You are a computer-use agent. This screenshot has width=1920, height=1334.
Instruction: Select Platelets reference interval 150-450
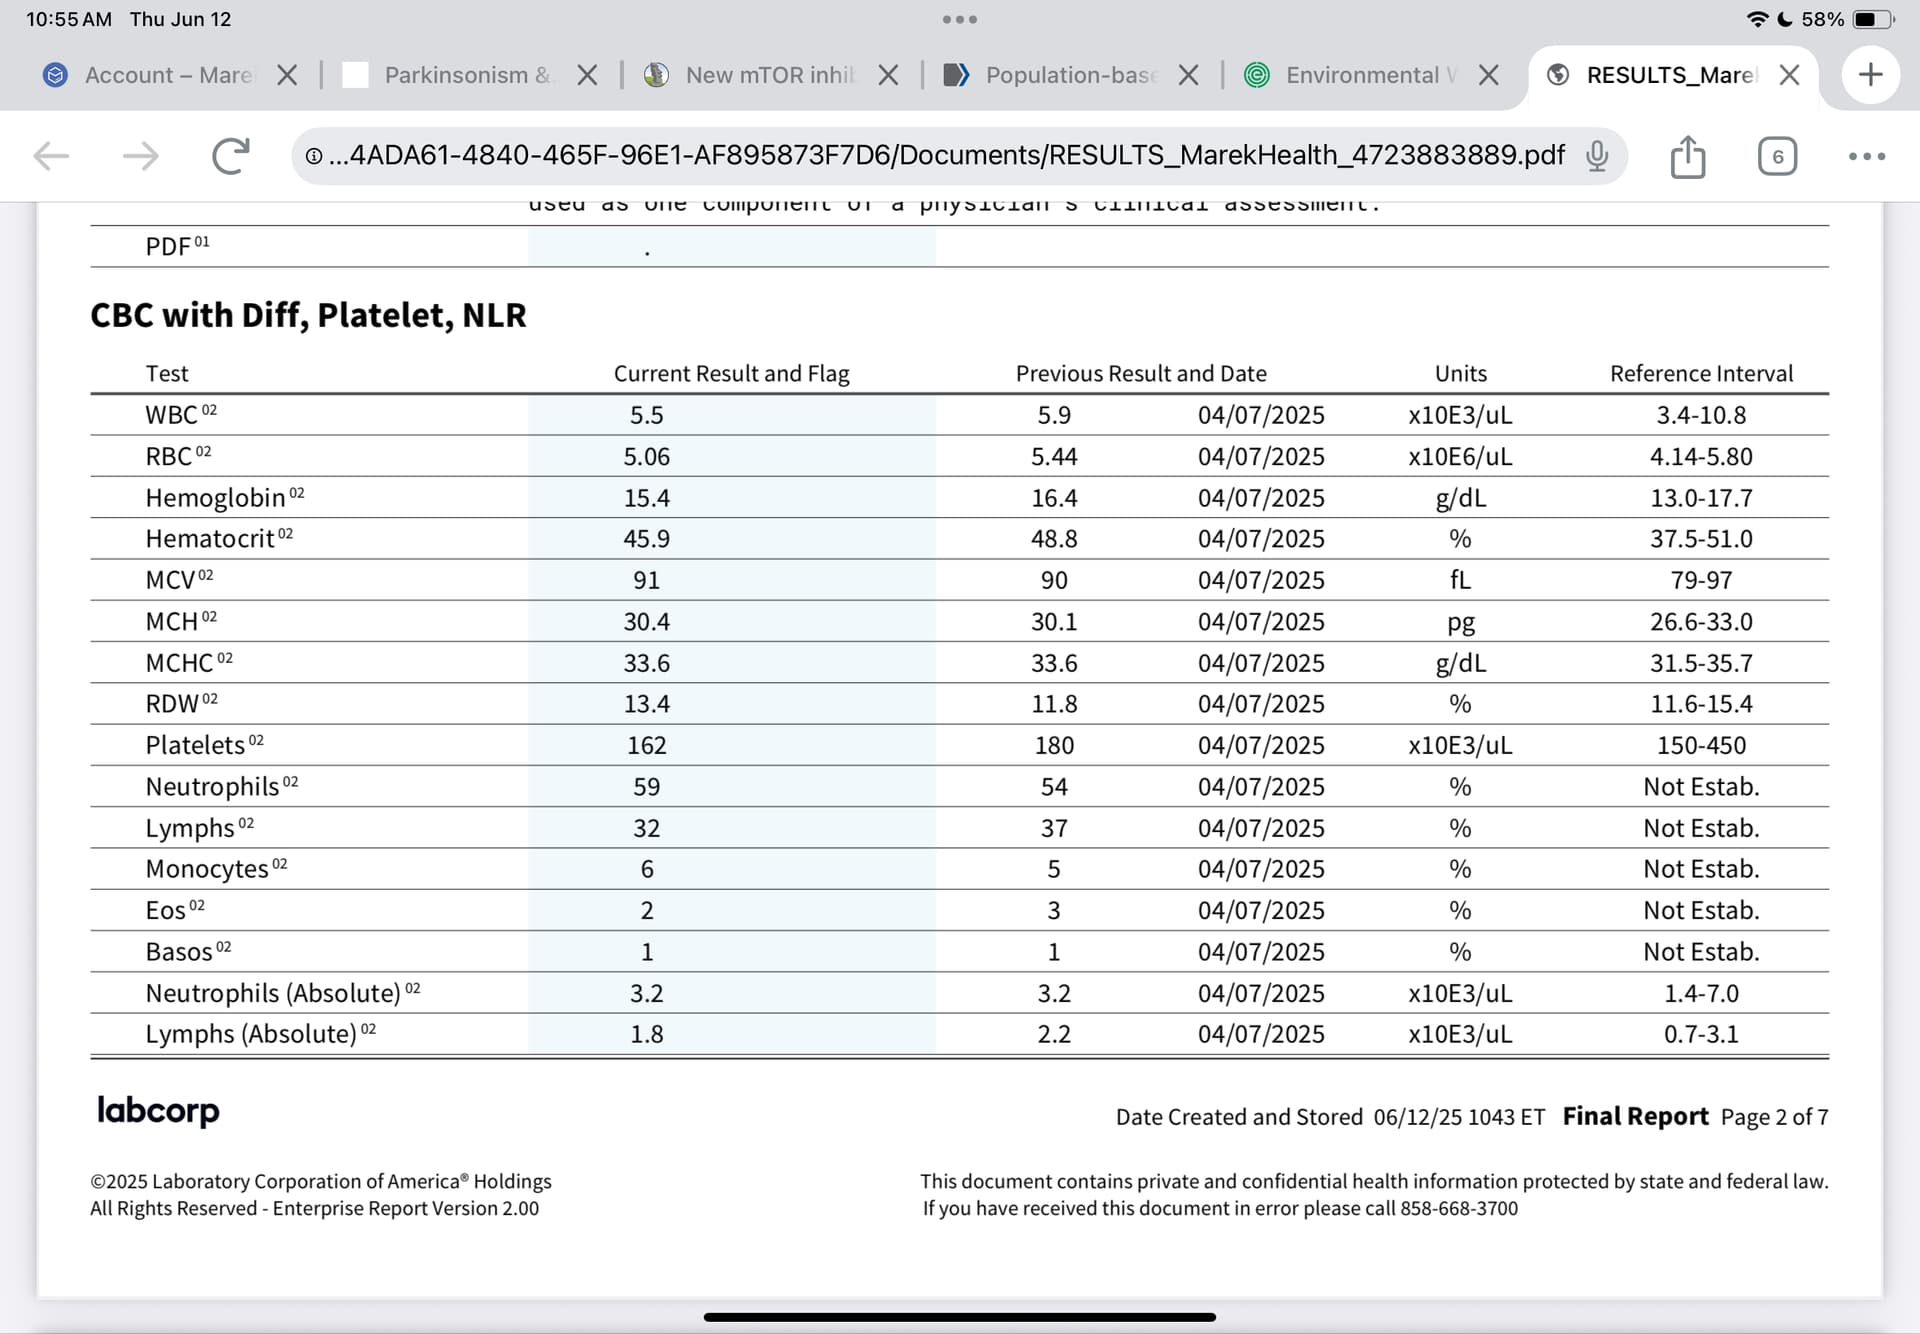[x=1701, y=746]
